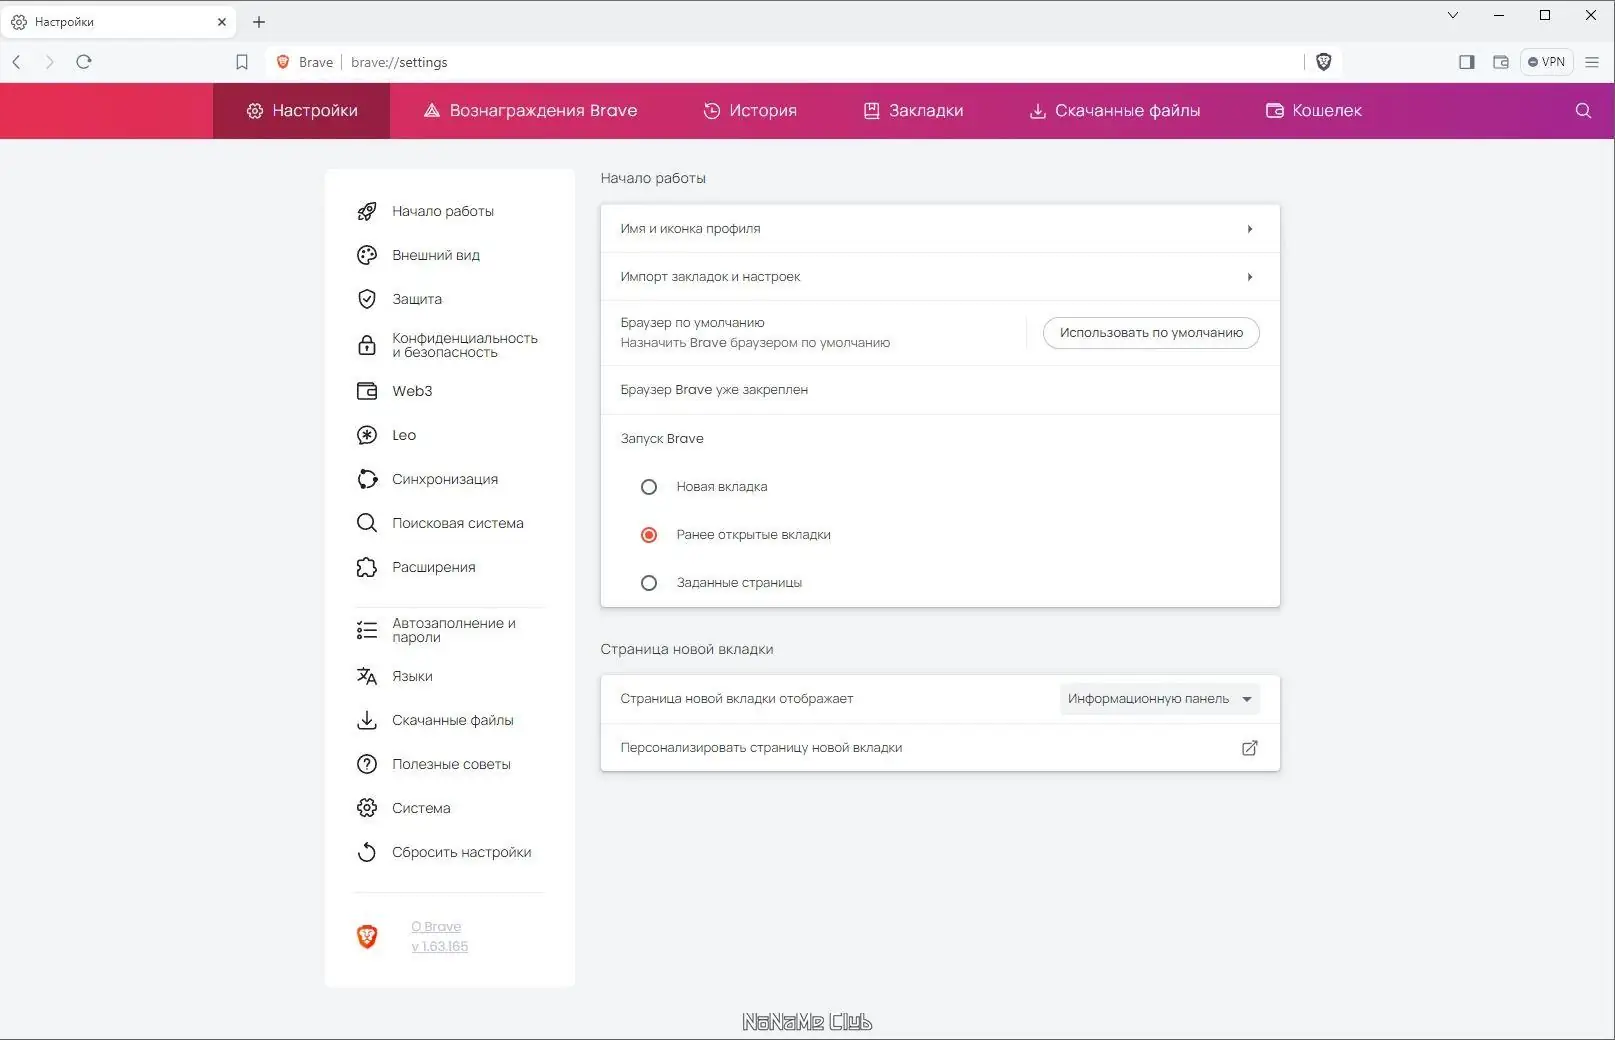Image resolution: width=1615 pixels, height=1040 pixels.
Task: Open the tab search chevron dropdown
Action: [1453, 15]
